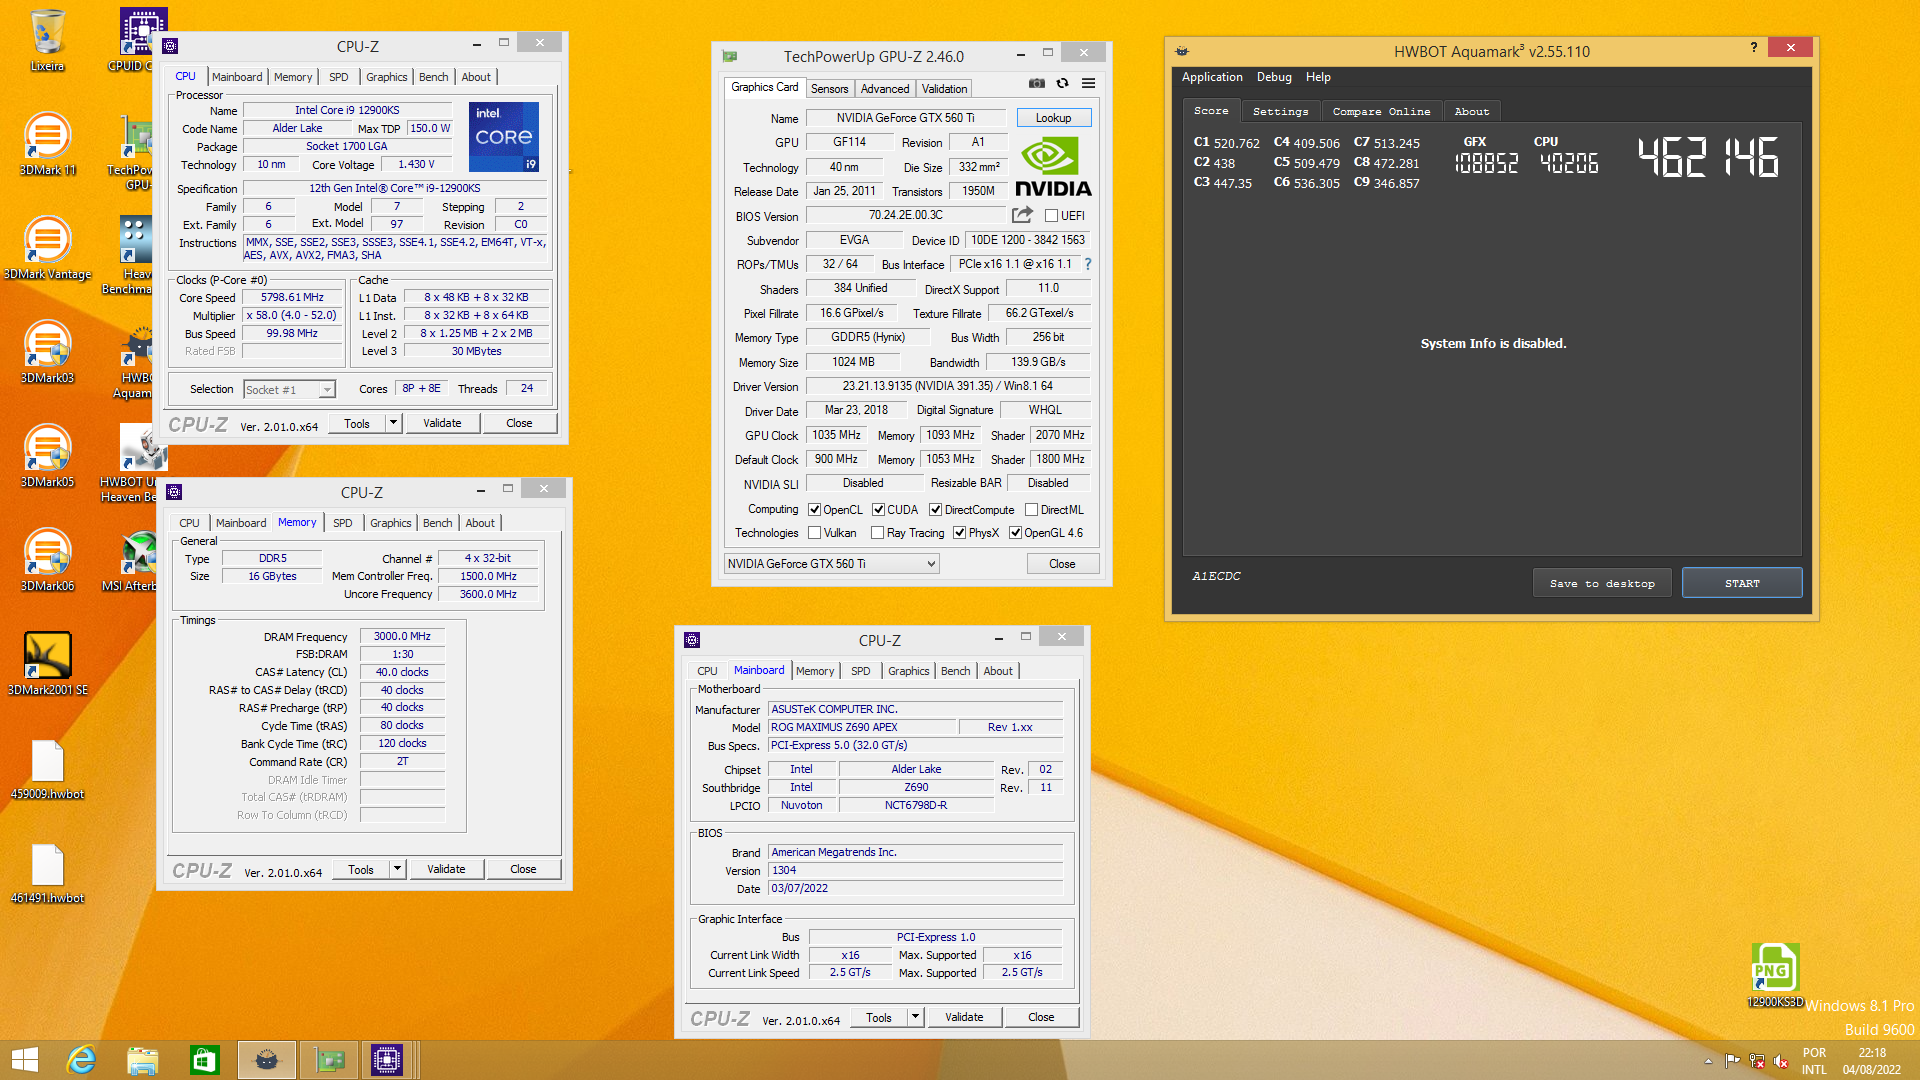Click Validate in the CPU-Z Memory window

click(x=446, y=869)
